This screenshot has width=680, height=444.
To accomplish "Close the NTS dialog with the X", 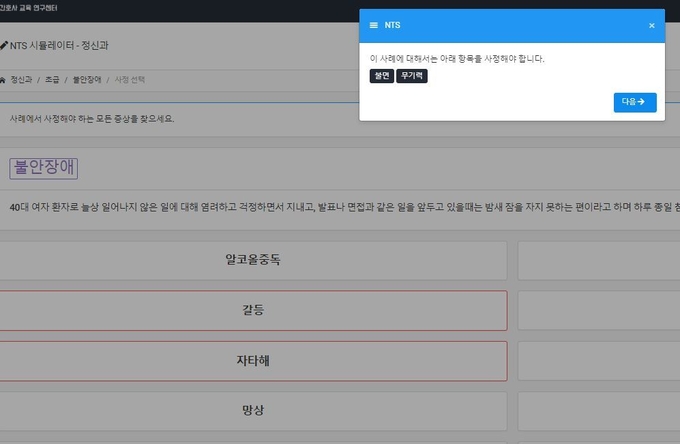I will [x=651, y=26].
